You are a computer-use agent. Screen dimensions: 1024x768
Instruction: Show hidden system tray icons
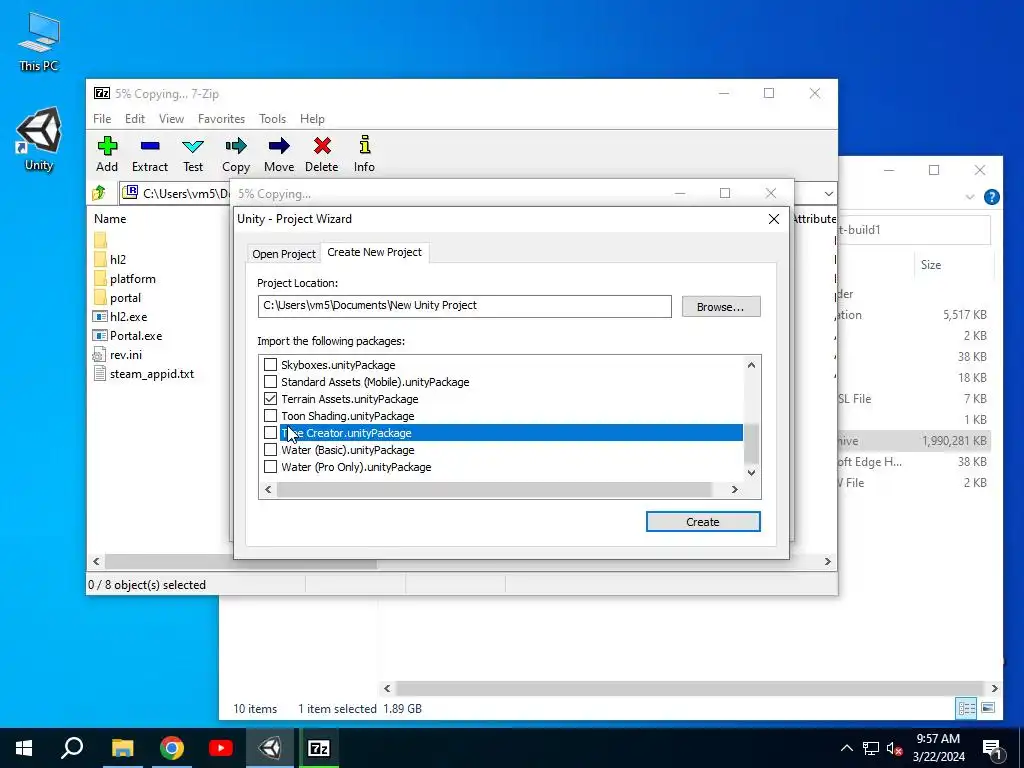[846, 748]
